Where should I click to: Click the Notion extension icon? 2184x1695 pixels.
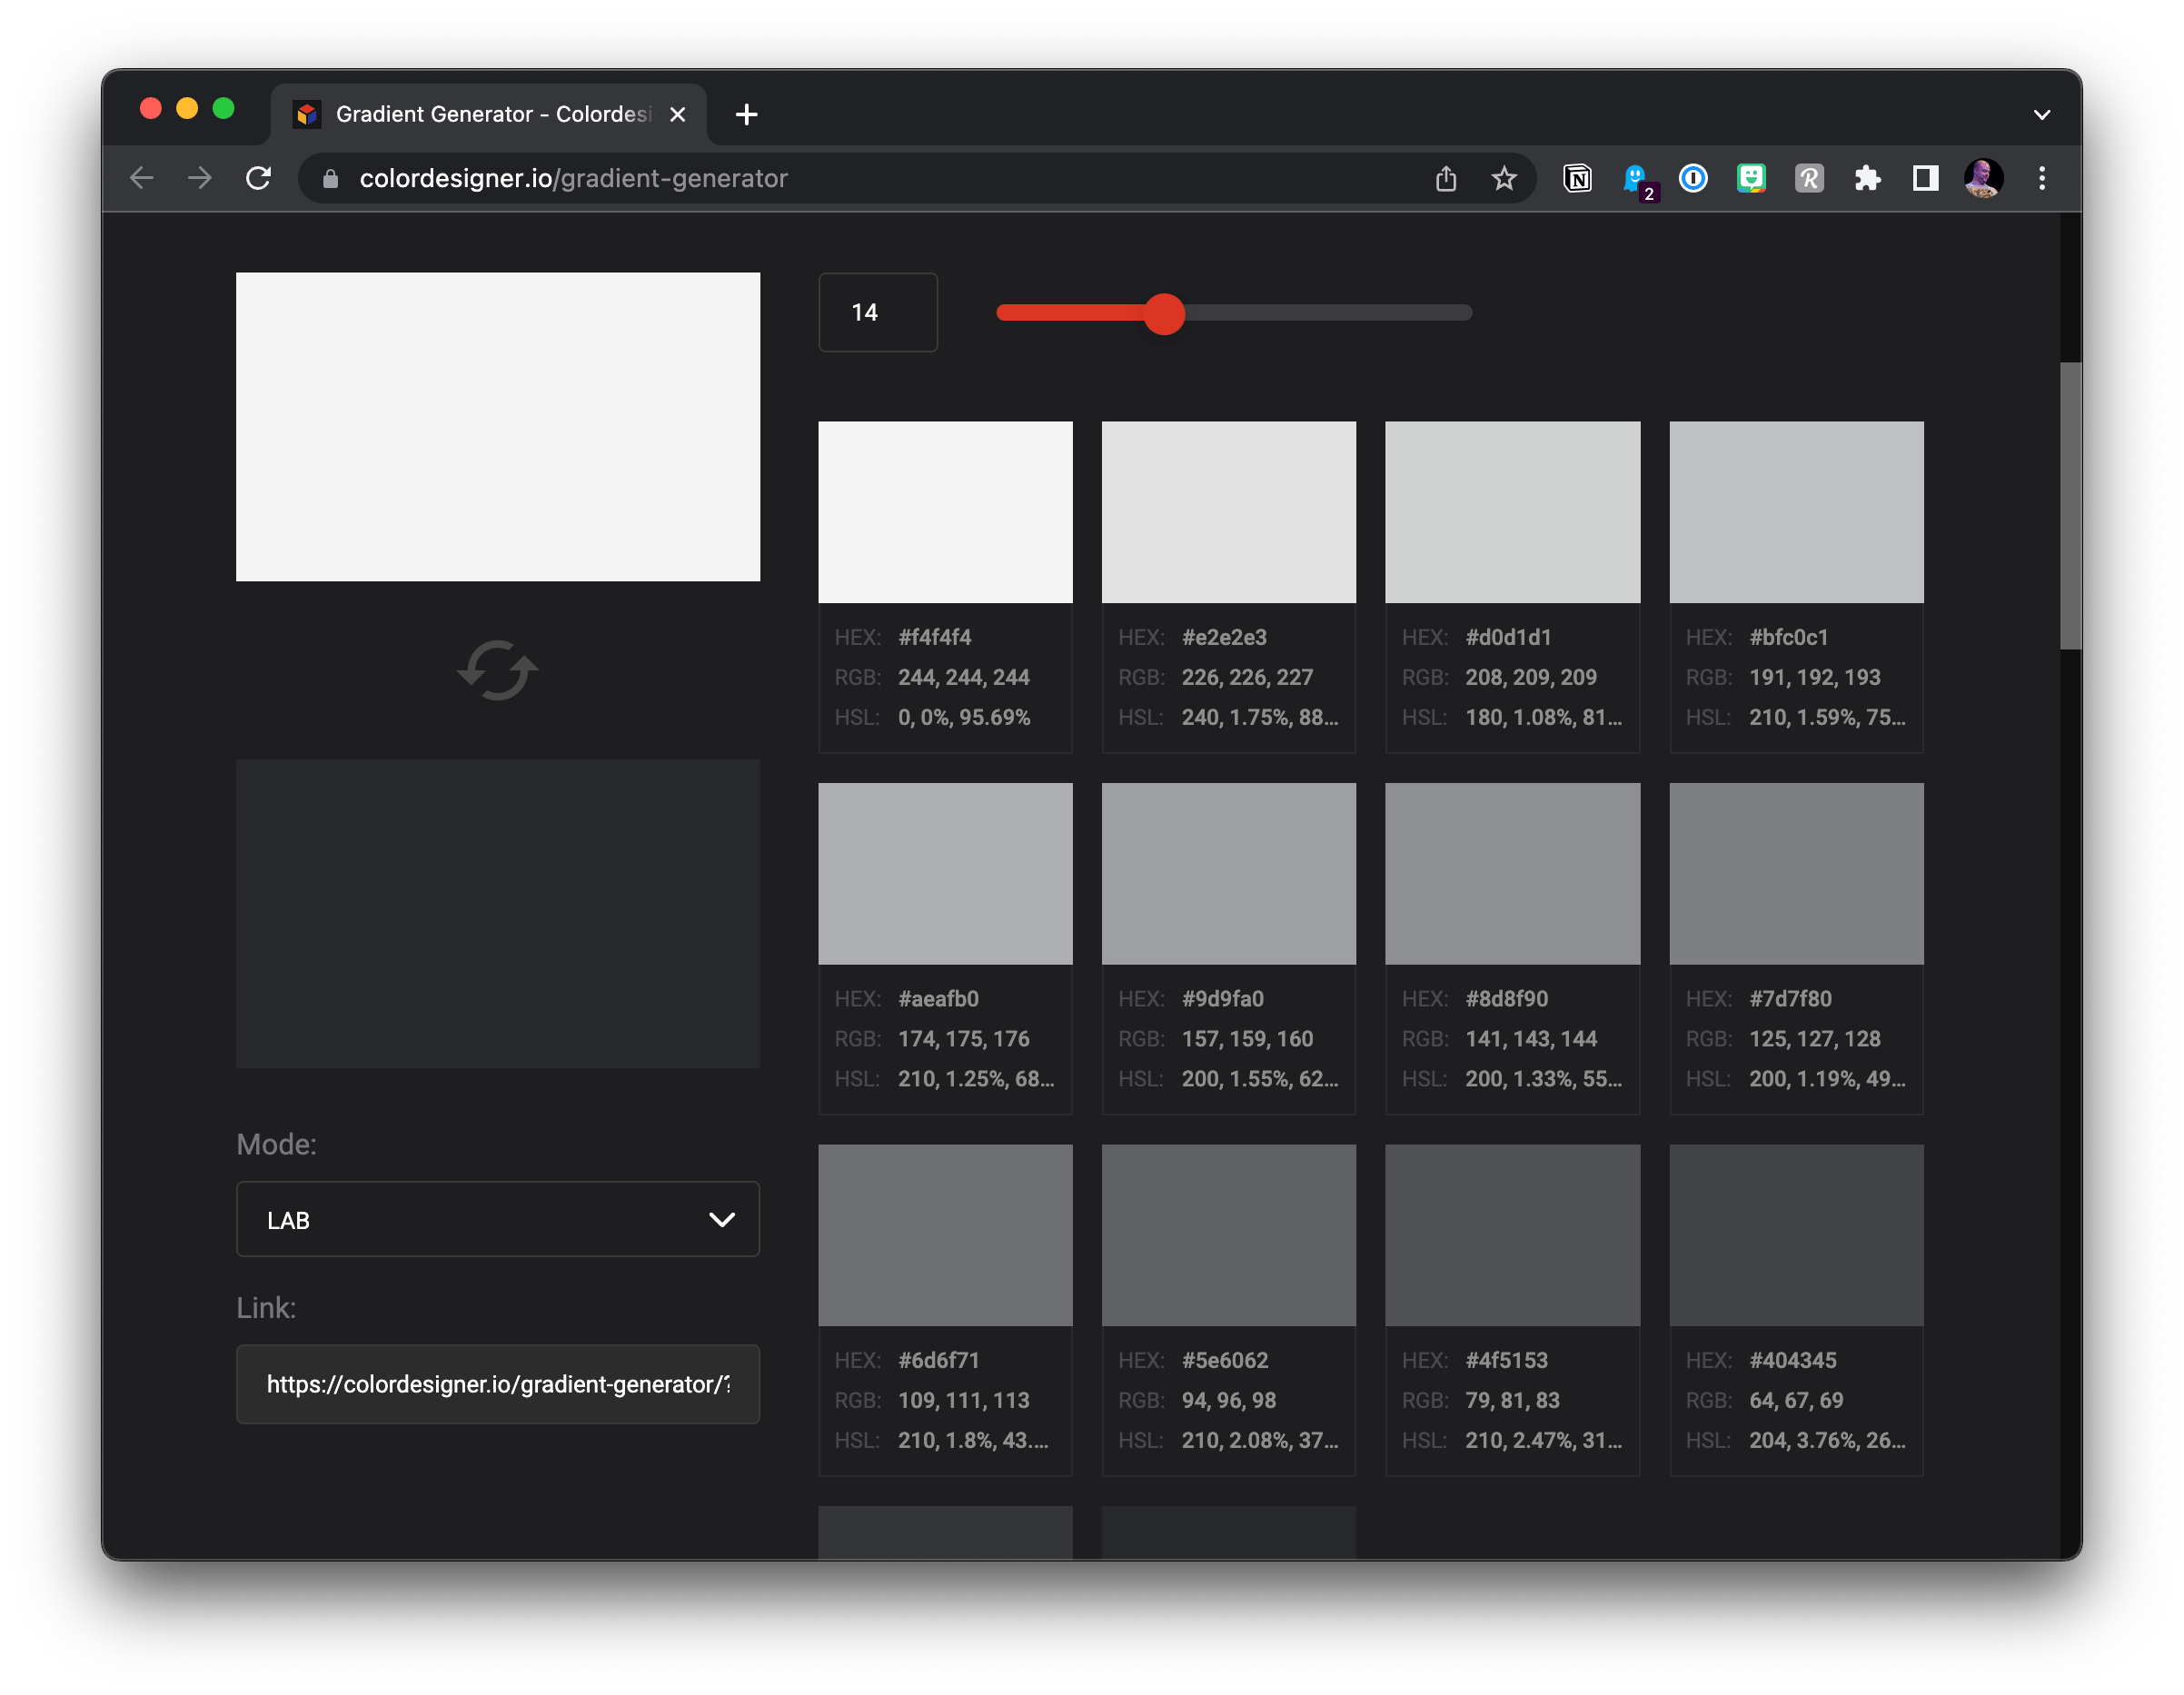(1577, 179)
